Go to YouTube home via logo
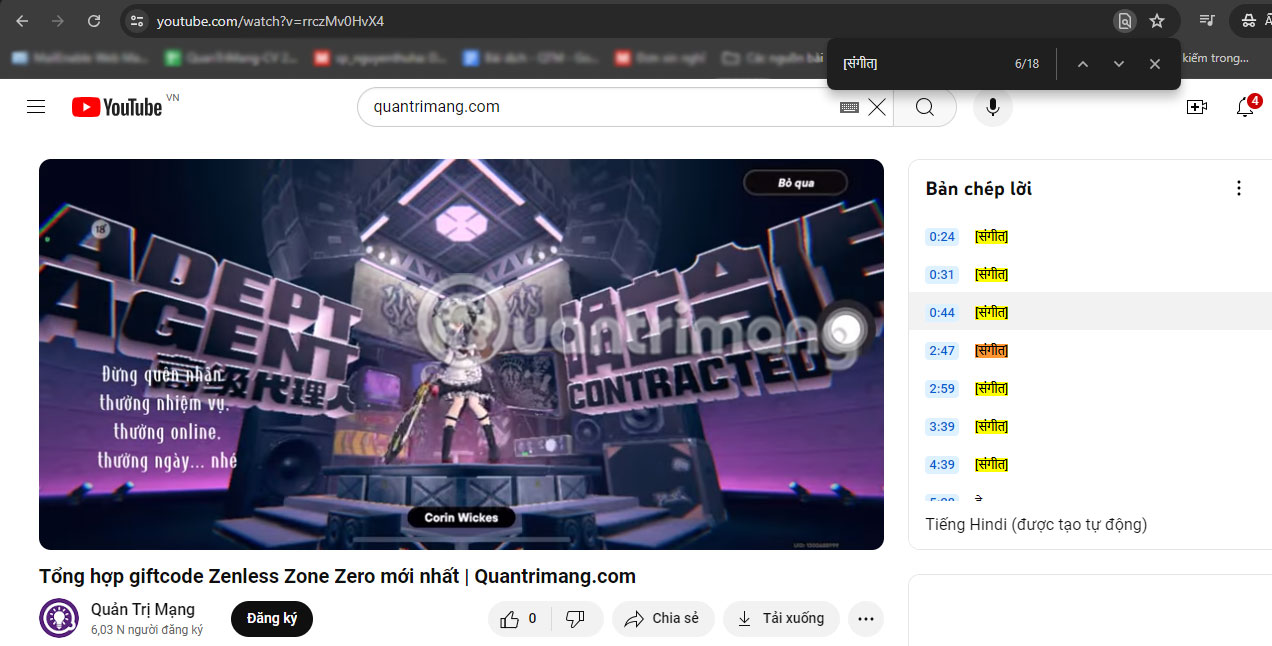Image resolution: width=1272 pixels, height=646 pixels. pos(117,107)
